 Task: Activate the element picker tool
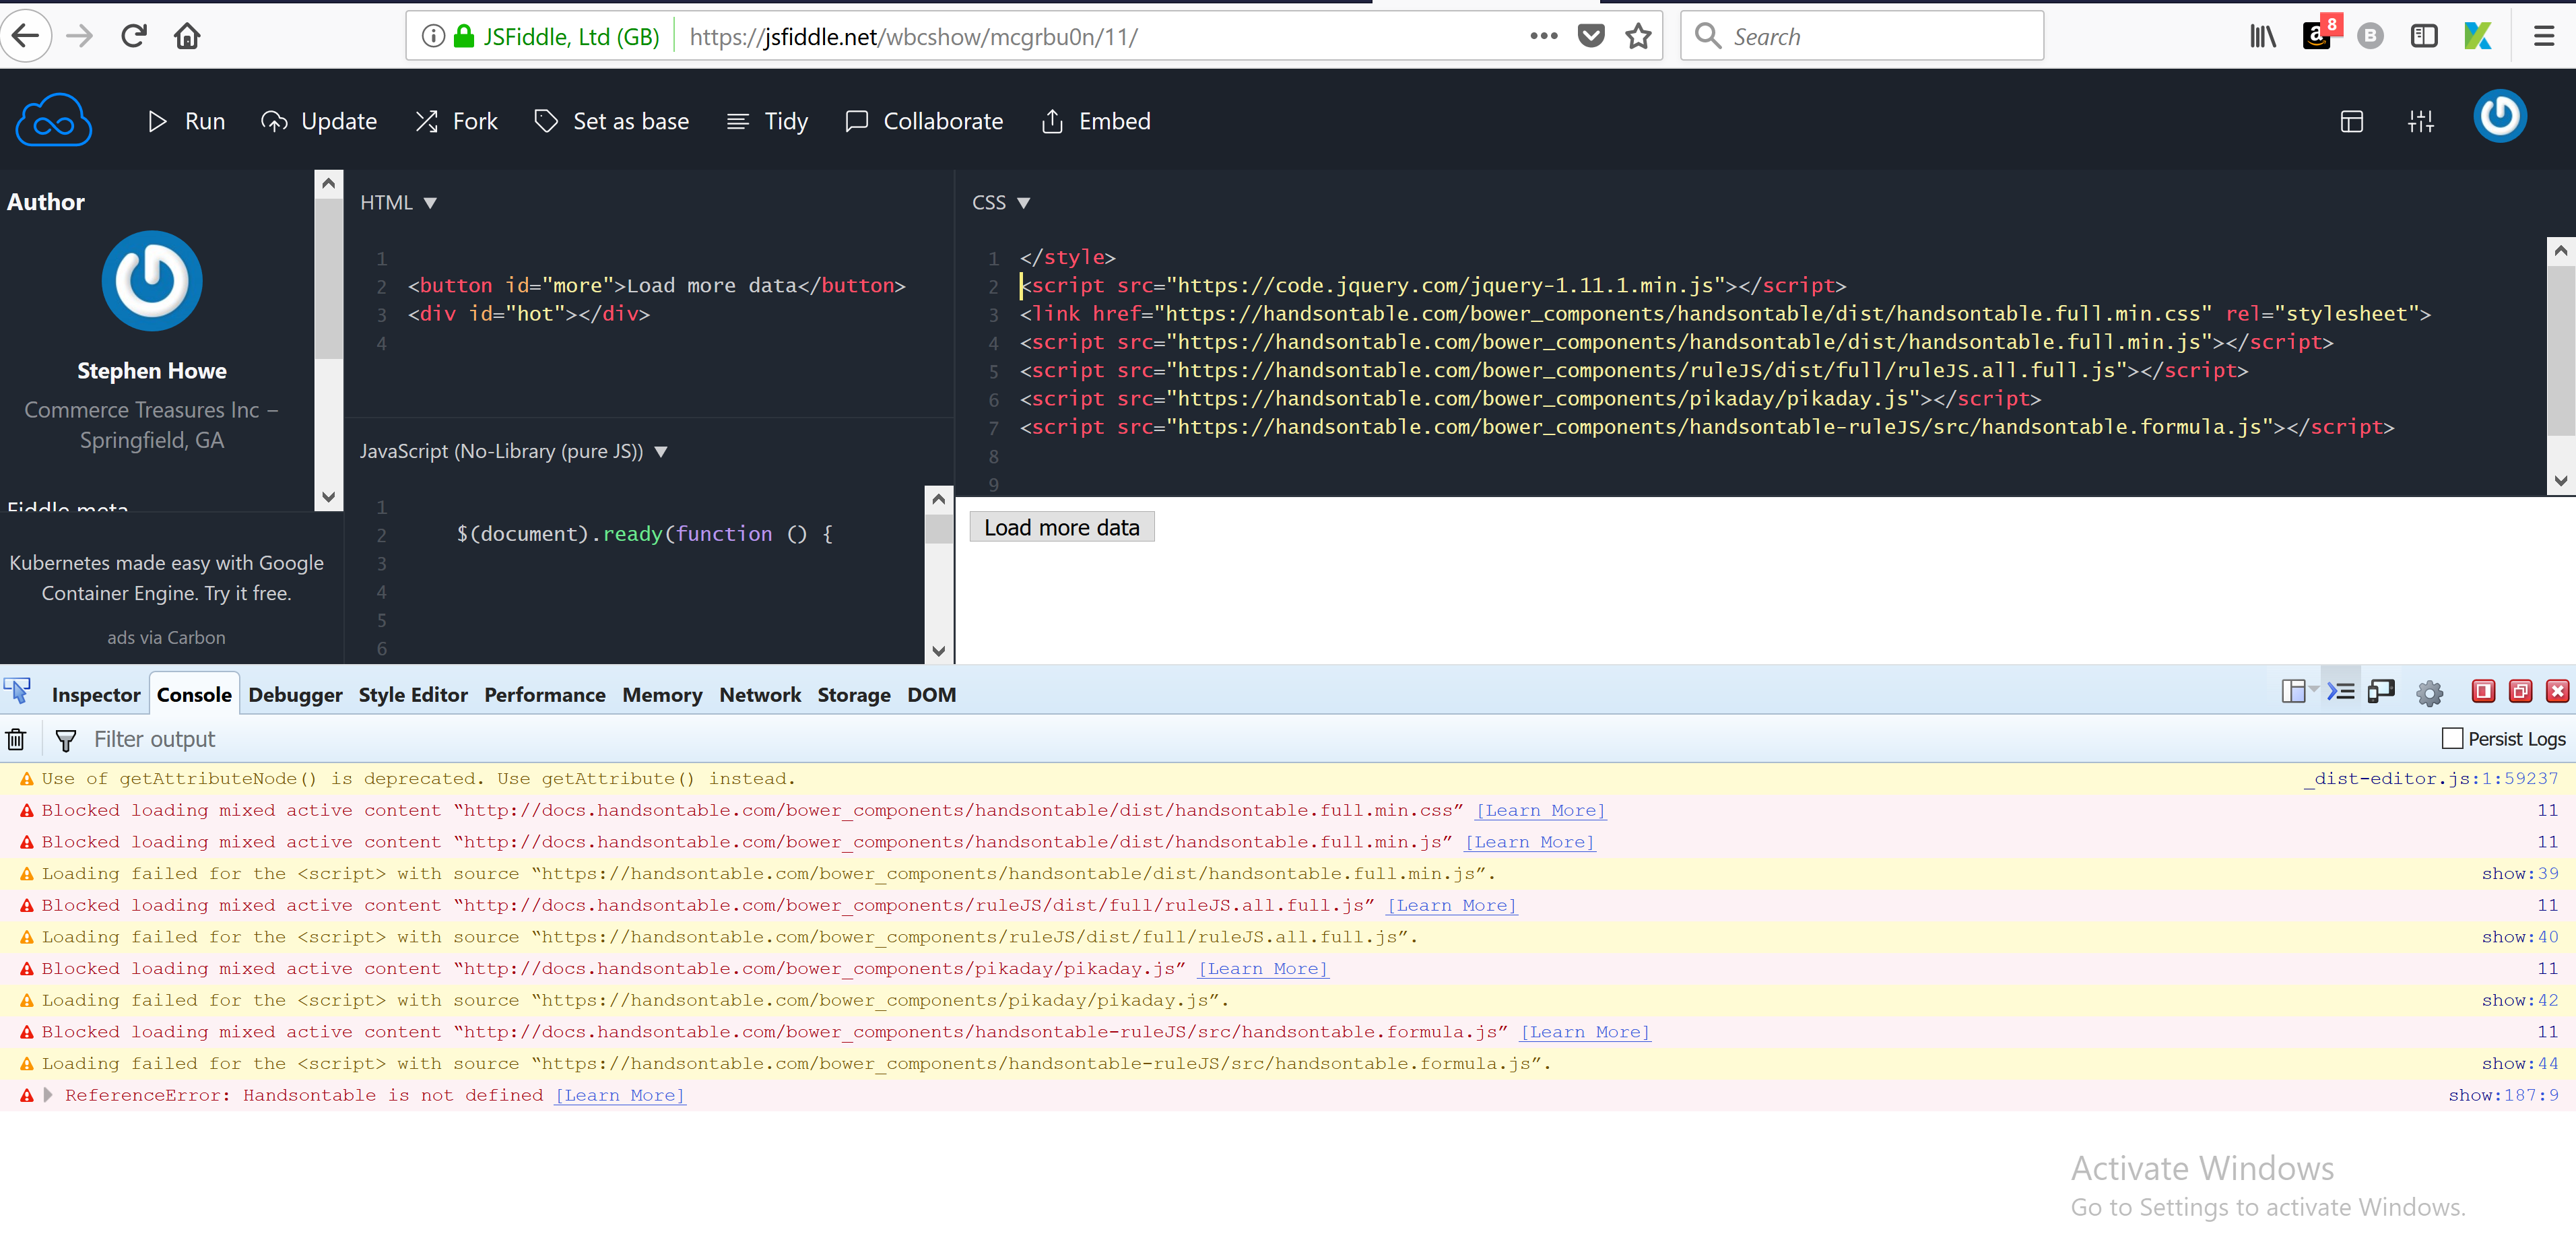(17, 690)
